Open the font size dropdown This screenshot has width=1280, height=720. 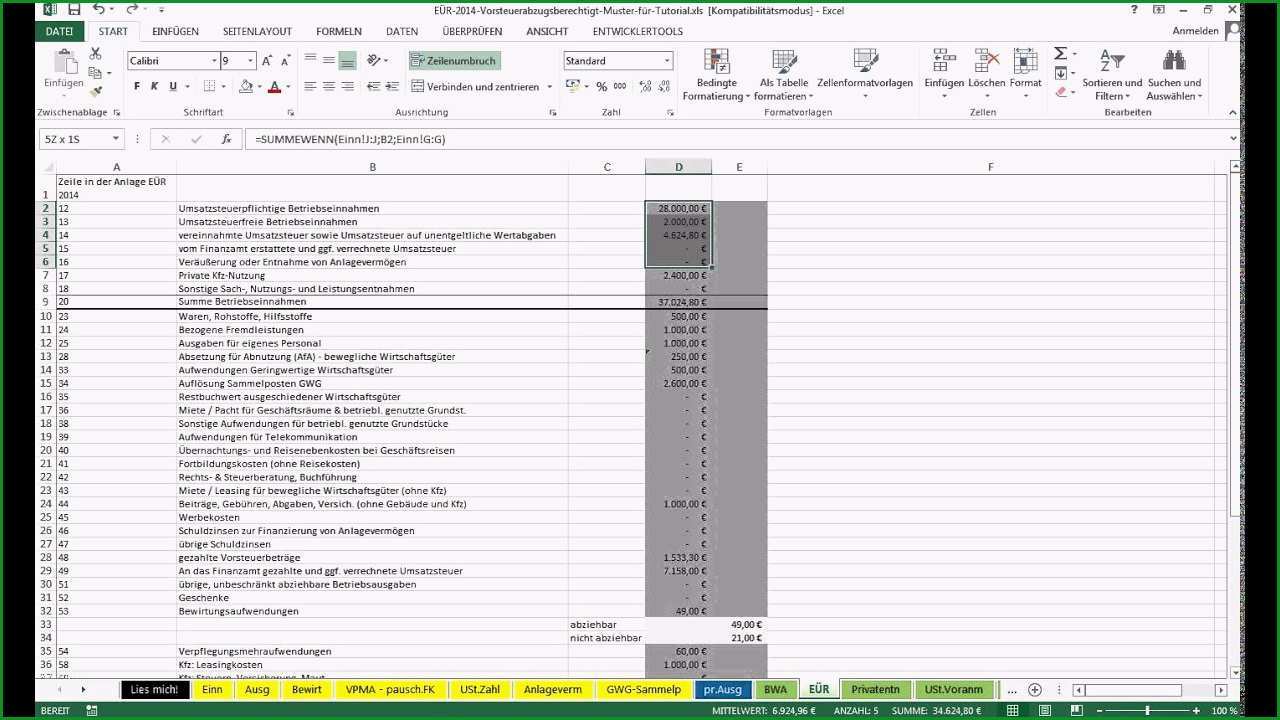(x=251, y=61)
